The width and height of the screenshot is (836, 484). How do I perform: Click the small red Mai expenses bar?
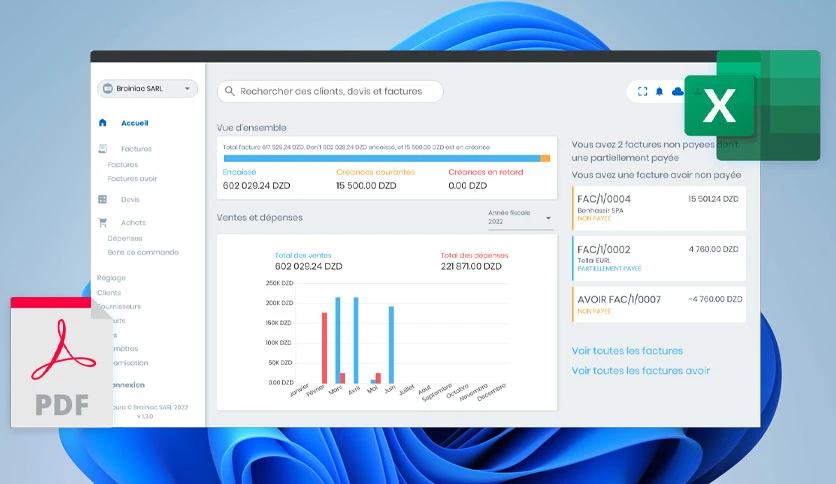pyautogui.click(x=378, y=378)
